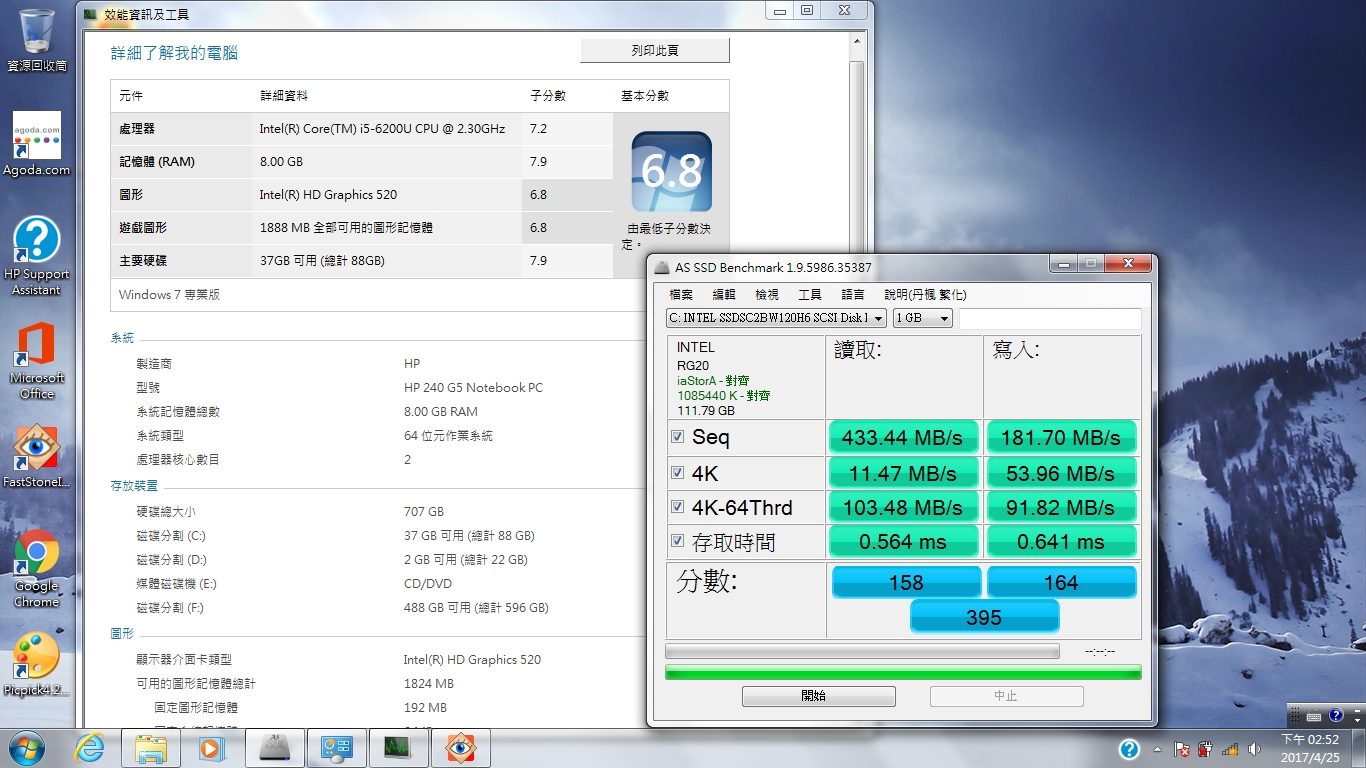
Task: Click the green progress bar in AS SSD
Action: click(903, 673)
